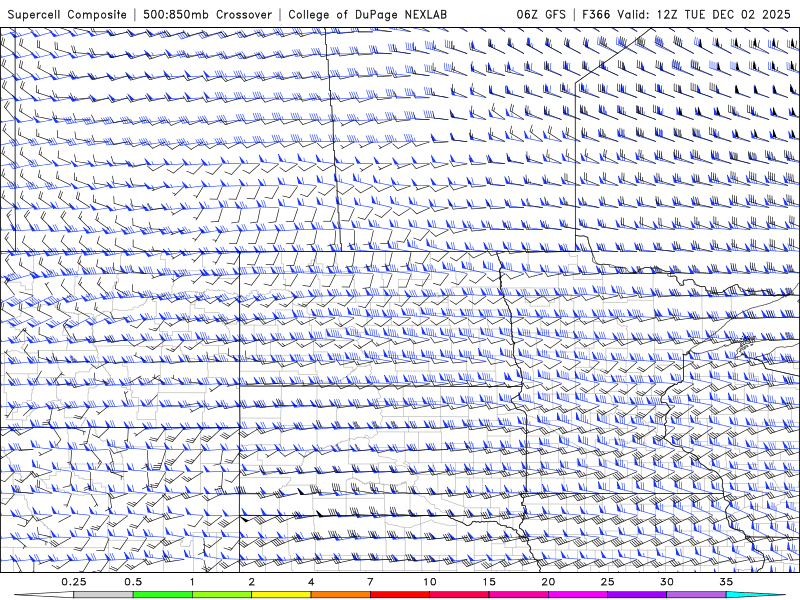Screen dimensions: 800x600
Task: Click the legend value 15
Action: pyautogui.click(x=489, y=582)
